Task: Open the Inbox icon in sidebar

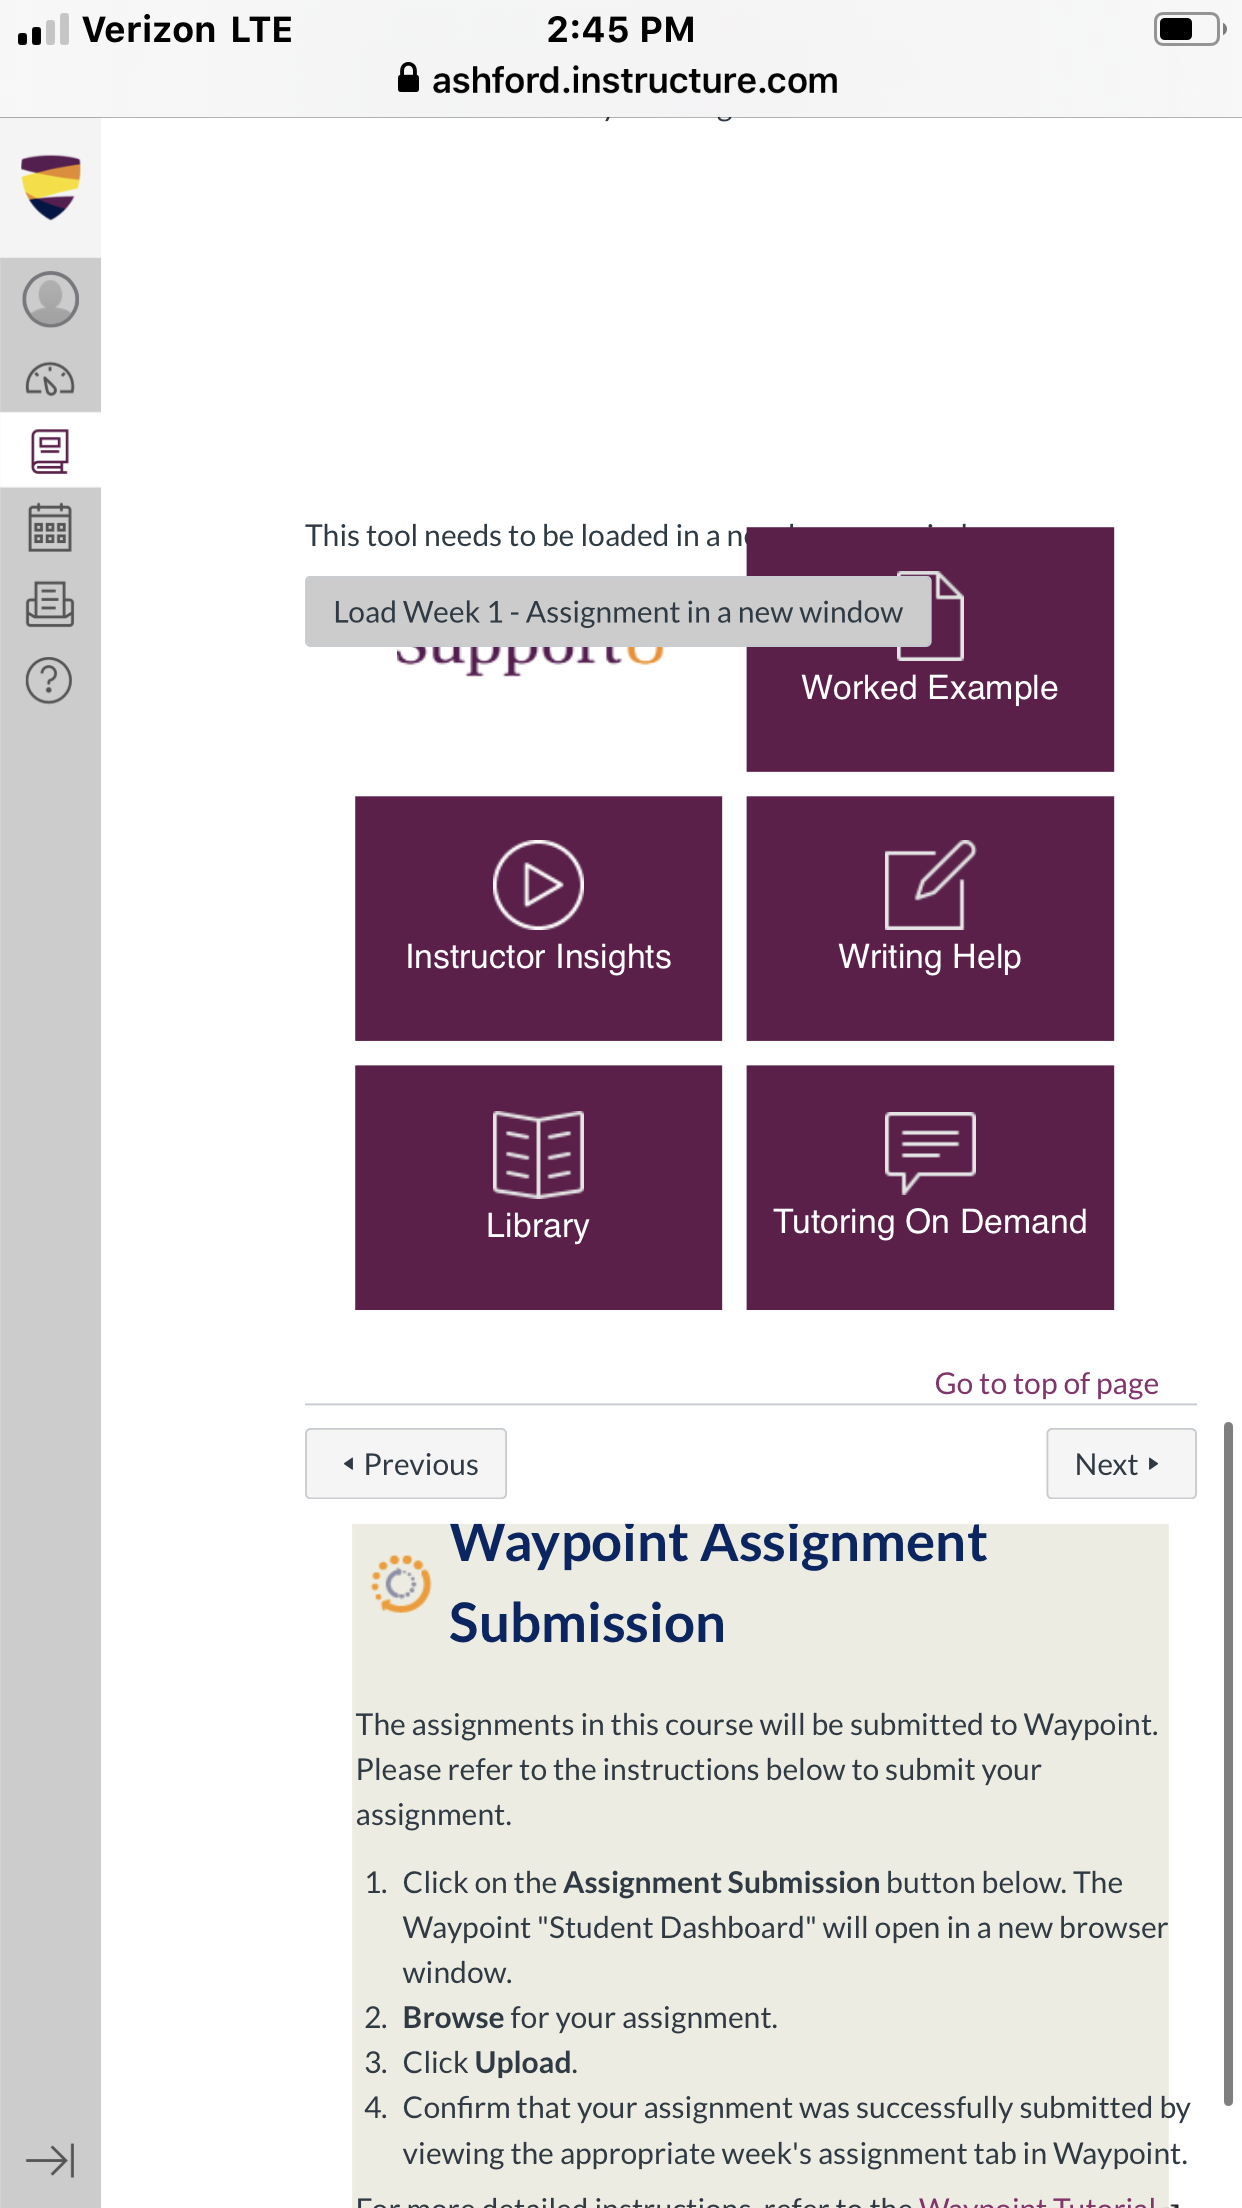Action: (x=50, y=604)
